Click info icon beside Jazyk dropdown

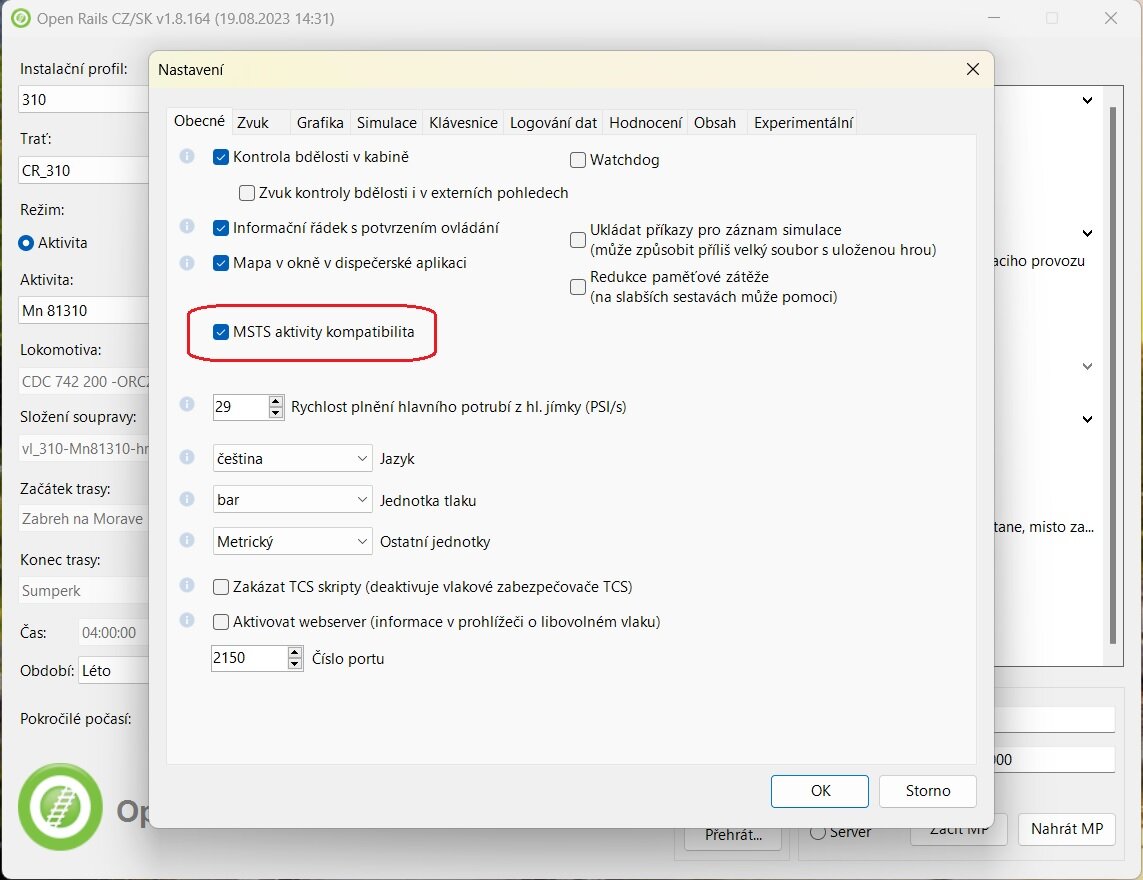[186, 457]
